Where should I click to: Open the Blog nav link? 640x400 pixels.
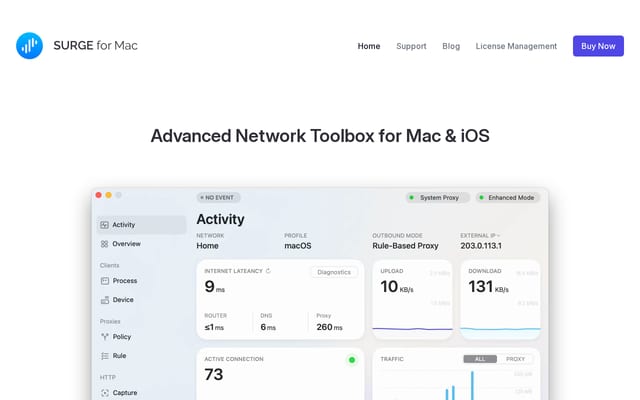click(451, 46)
